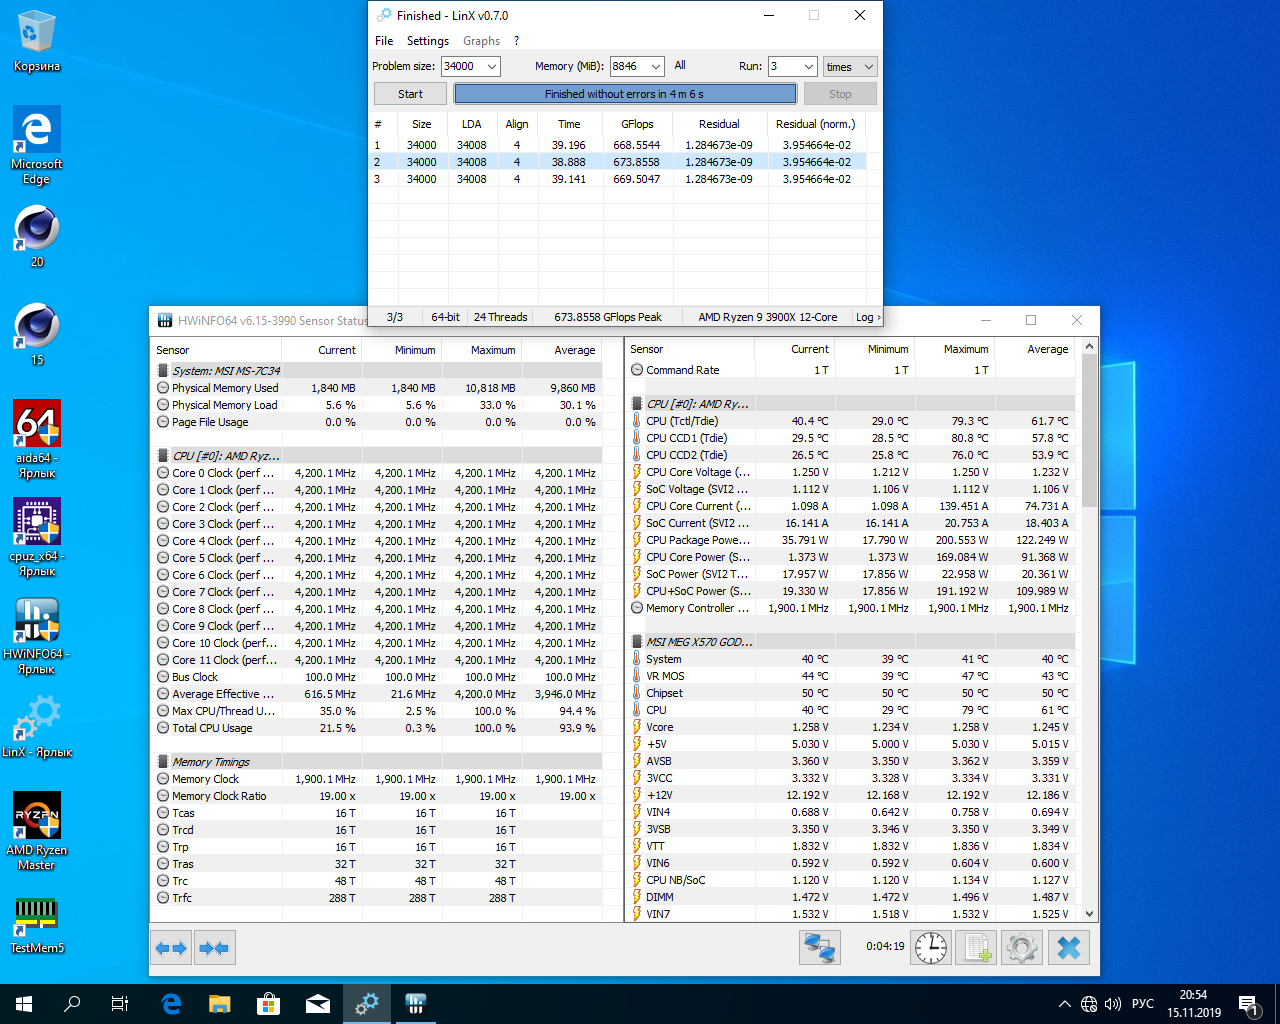The image size is (1280, 1024).
Task: Open the File menu in LinX
Action: coord(384,41)
